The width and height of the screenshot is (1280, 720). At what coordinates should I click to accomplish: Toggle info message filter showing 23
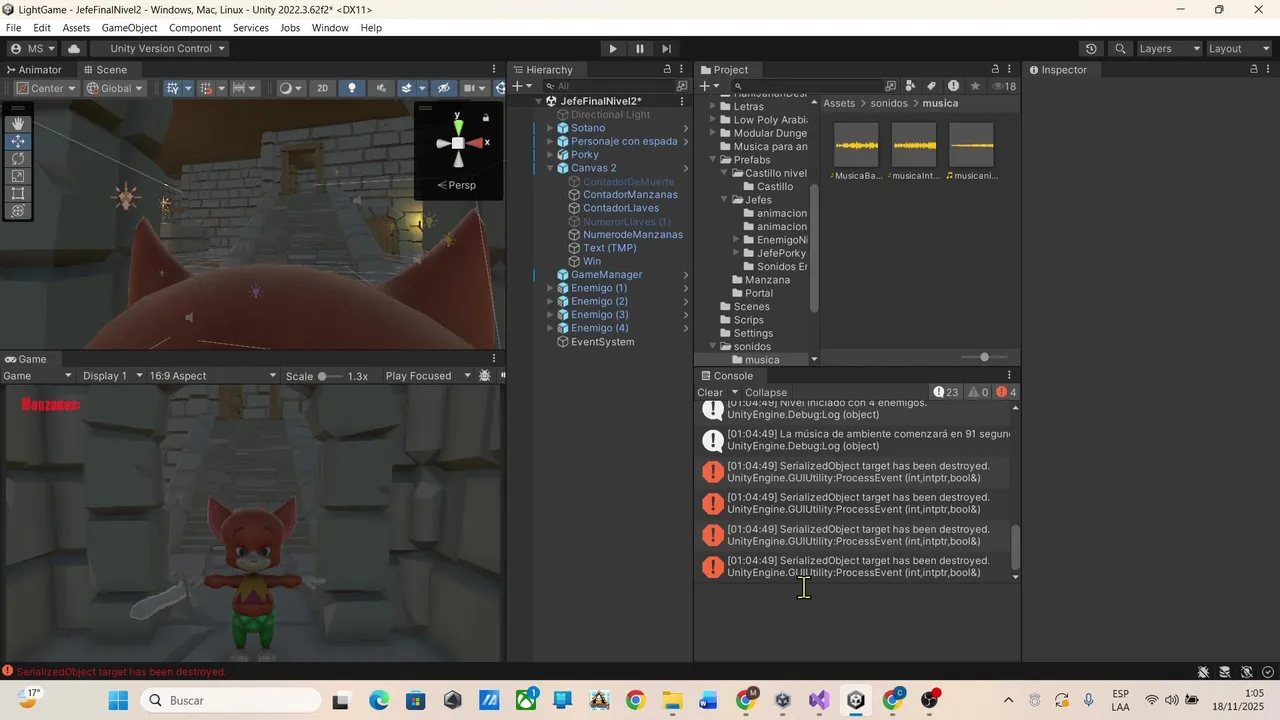coord(946,392)
